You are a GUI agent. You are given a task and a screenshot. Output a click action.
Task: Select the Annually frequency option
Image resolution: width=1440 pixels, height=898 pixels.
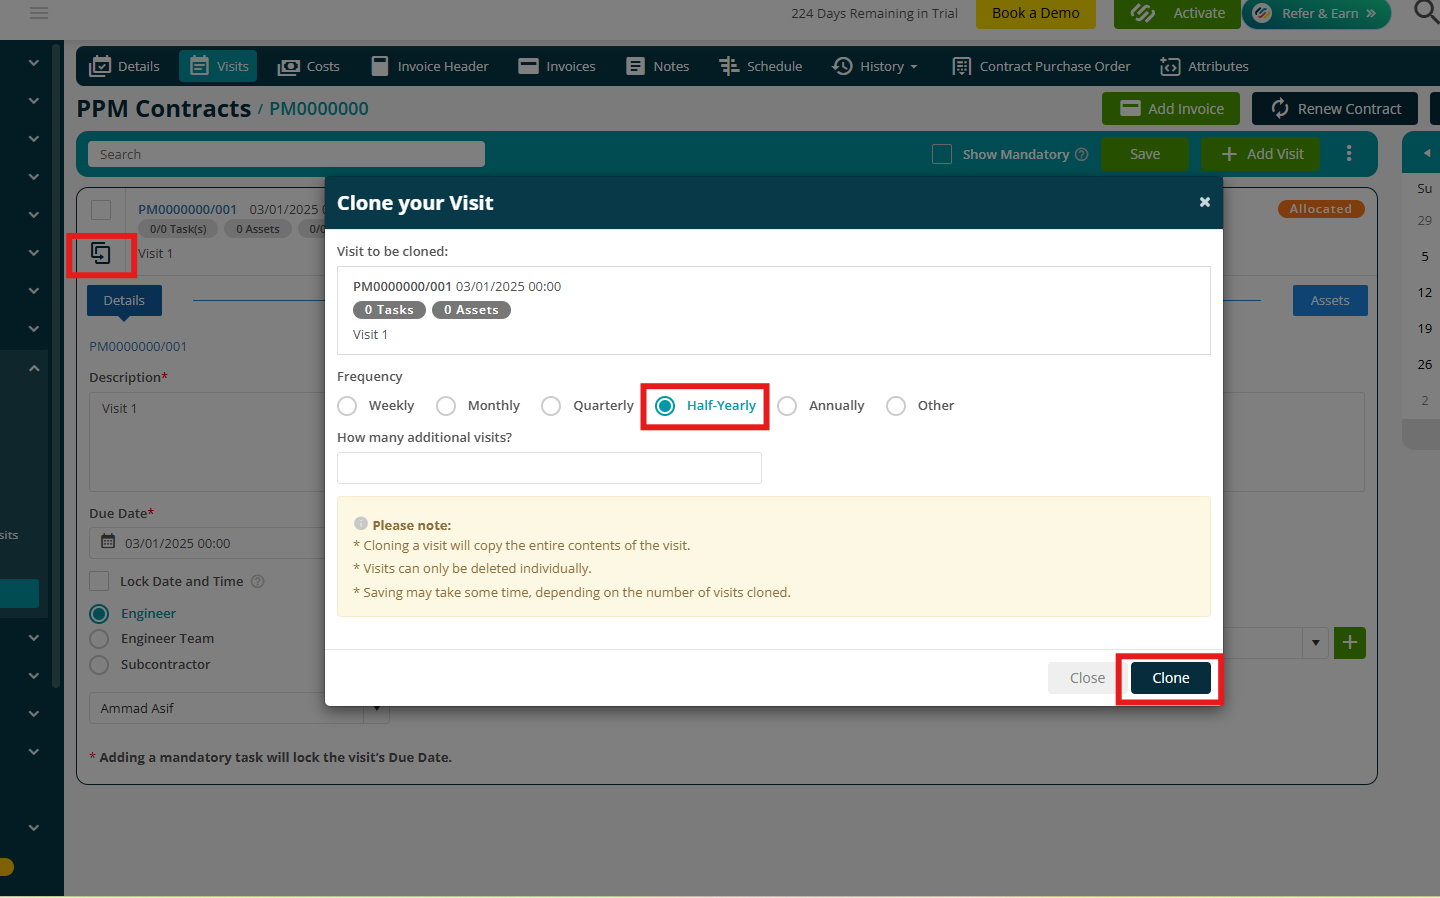point(787,406)
